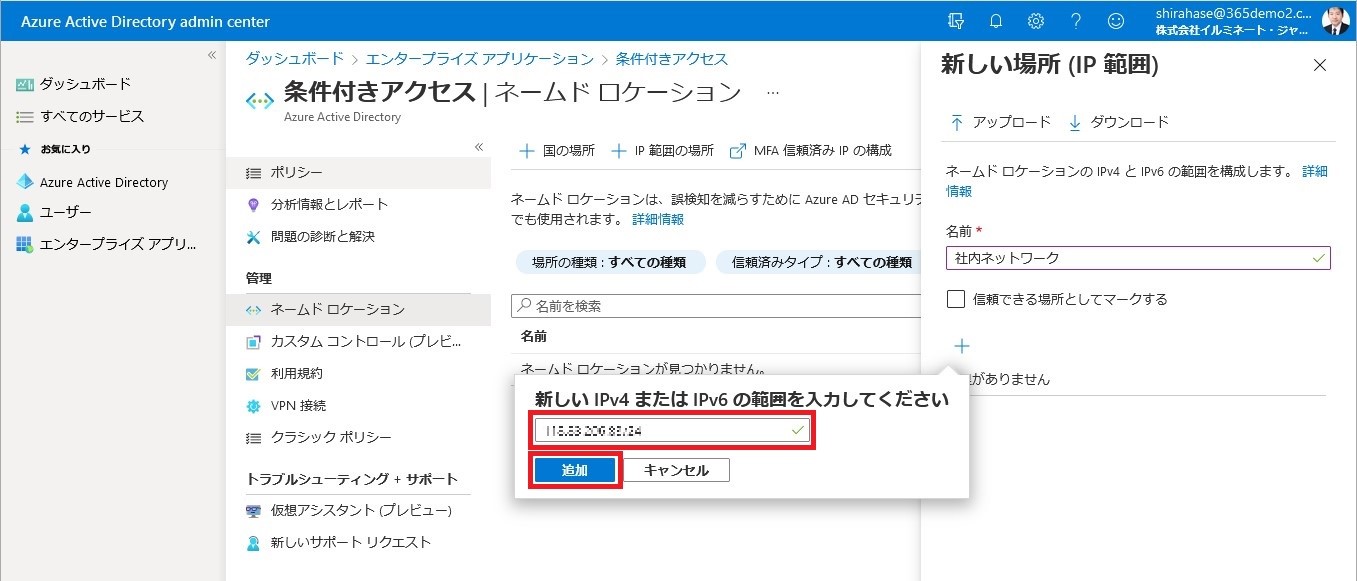Add an IP 範囲の場所 location
The height and width of the screenshot is (581, 1357).
663,151
